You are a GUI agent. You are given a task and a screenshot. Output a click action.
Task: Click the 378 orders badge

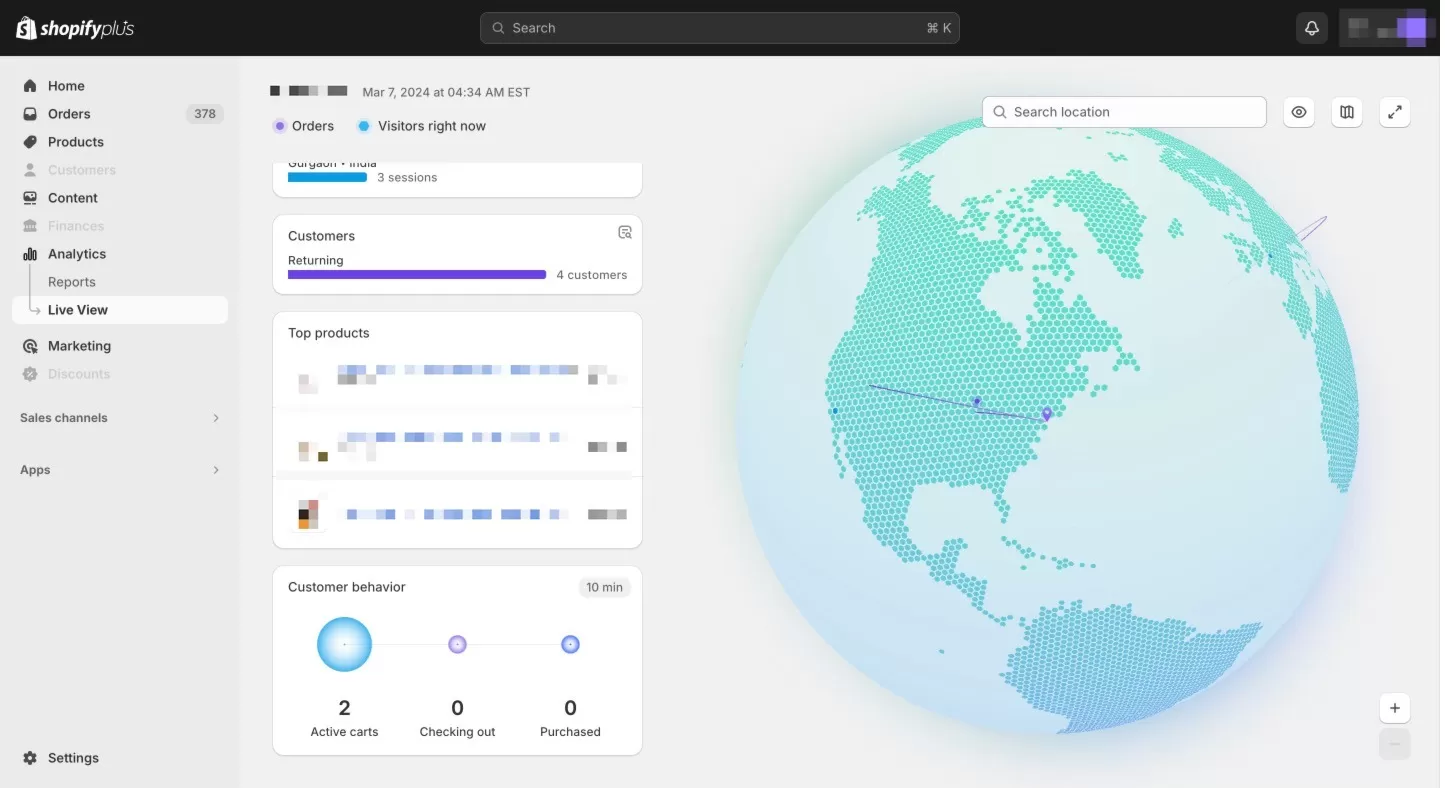[205, 114]
